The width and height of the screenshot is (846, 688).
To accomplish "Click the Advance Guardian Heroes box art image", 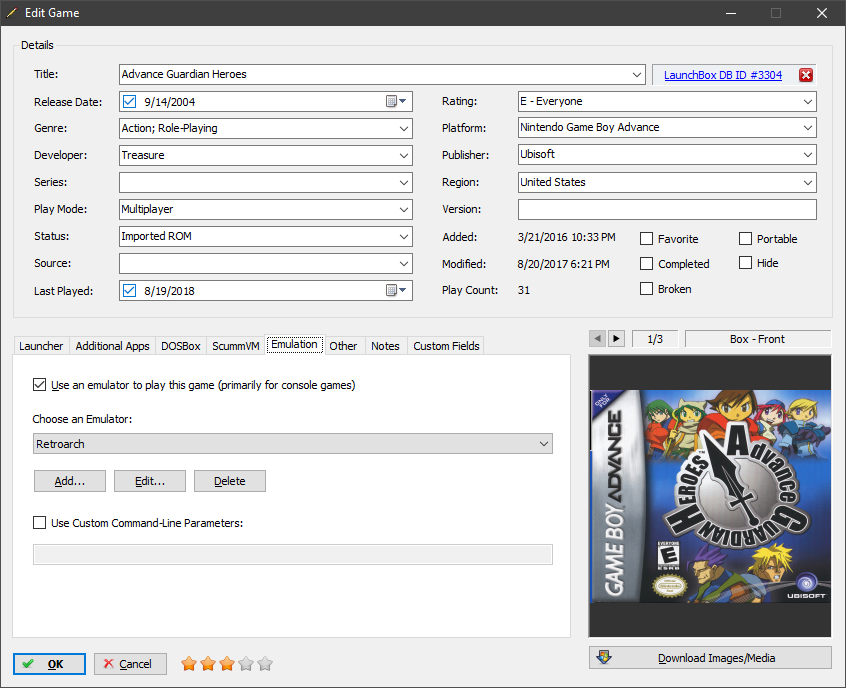I will (x=710, y=496).
